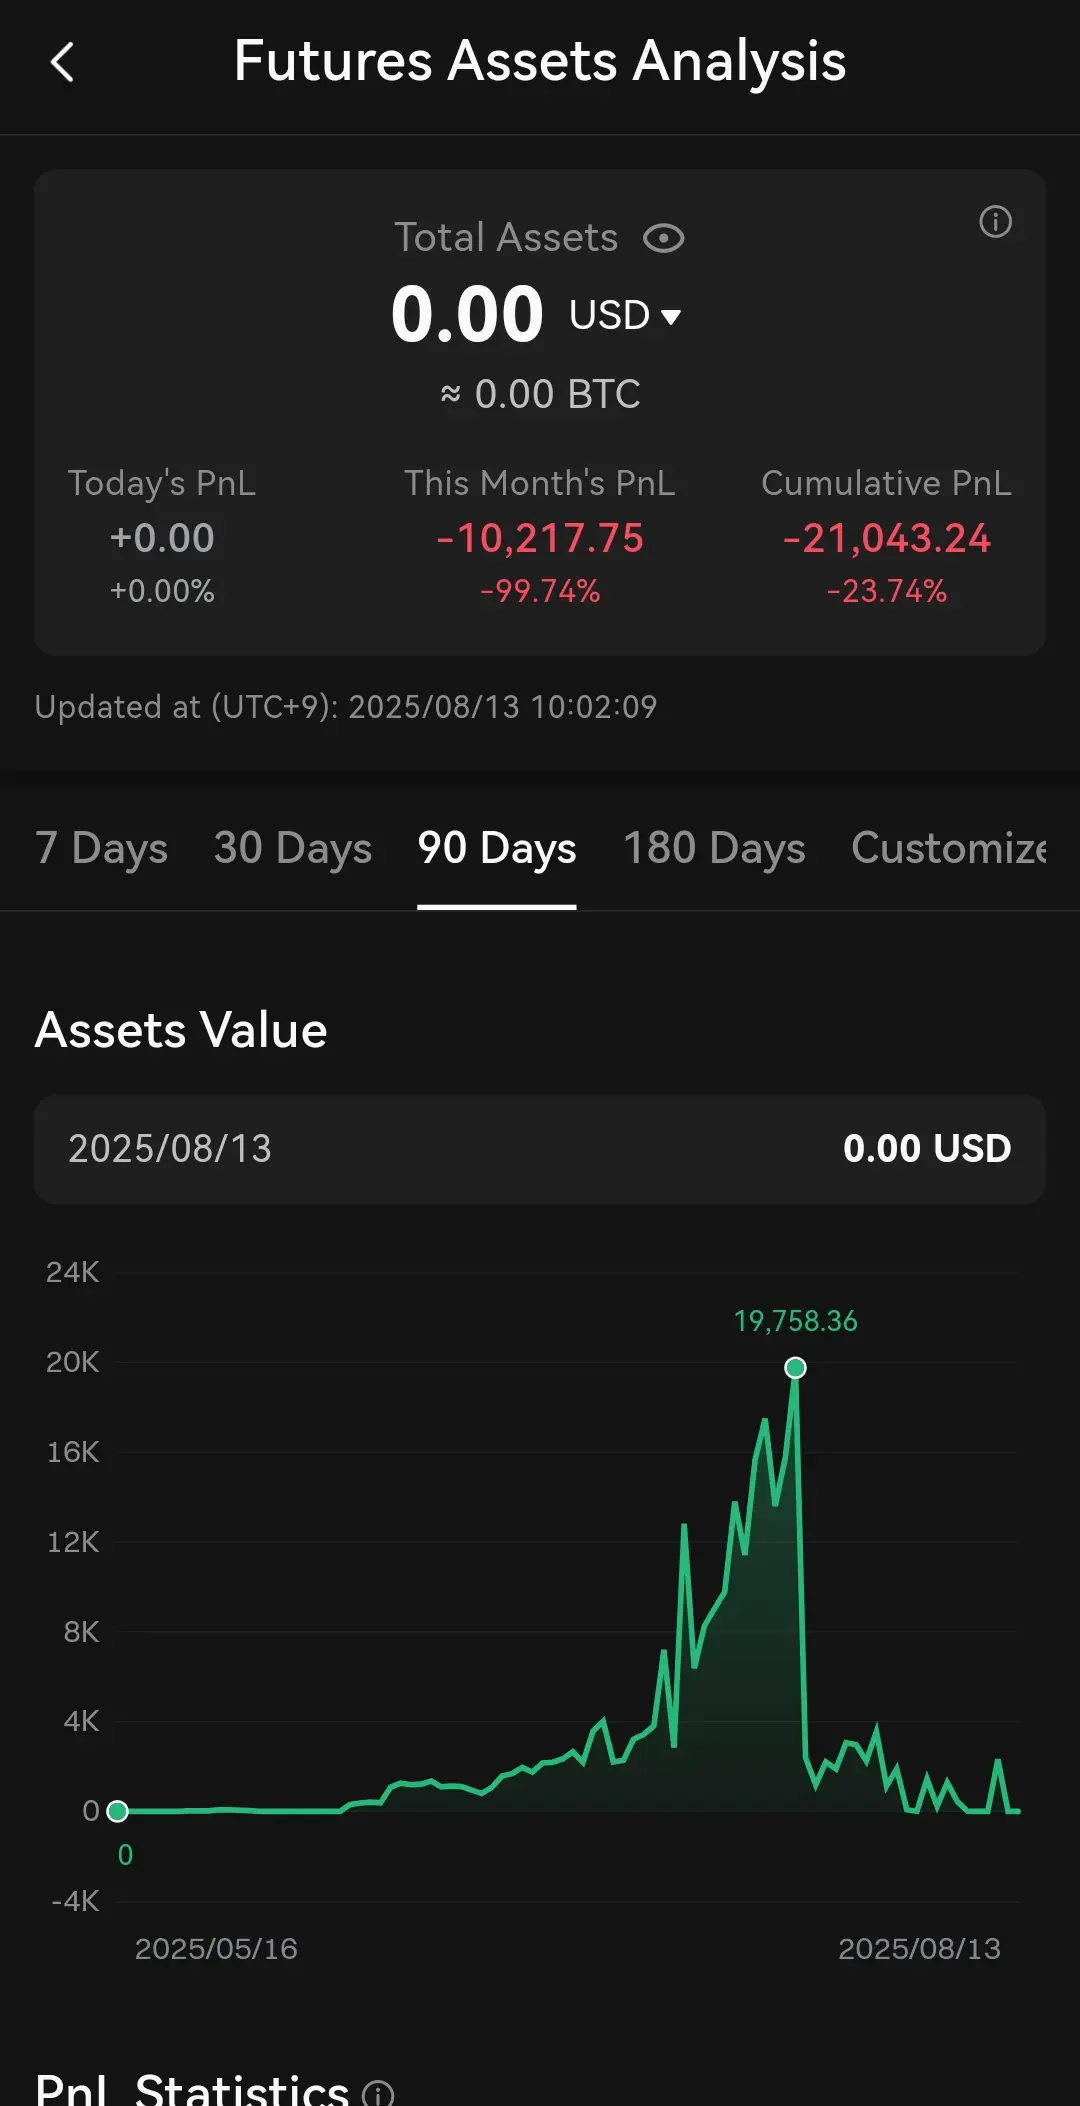Select the 90 Days tab
Viewport: 1080px width, 2106px height.
(x=497, y=848)
